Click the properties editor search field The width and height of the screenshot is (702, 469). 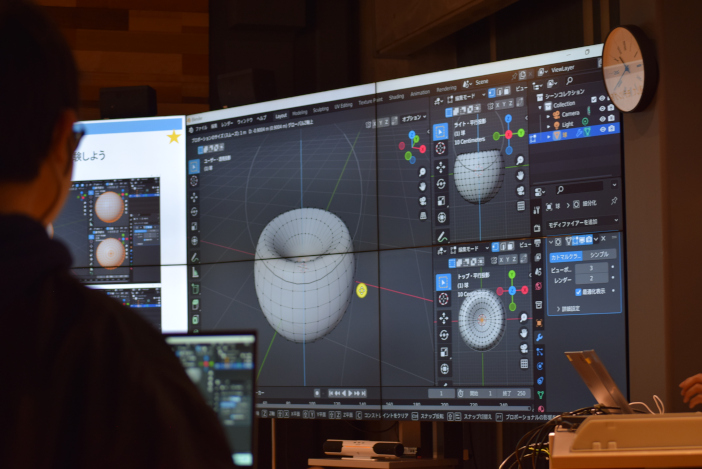pyautogui.click(x=581, y=187)
